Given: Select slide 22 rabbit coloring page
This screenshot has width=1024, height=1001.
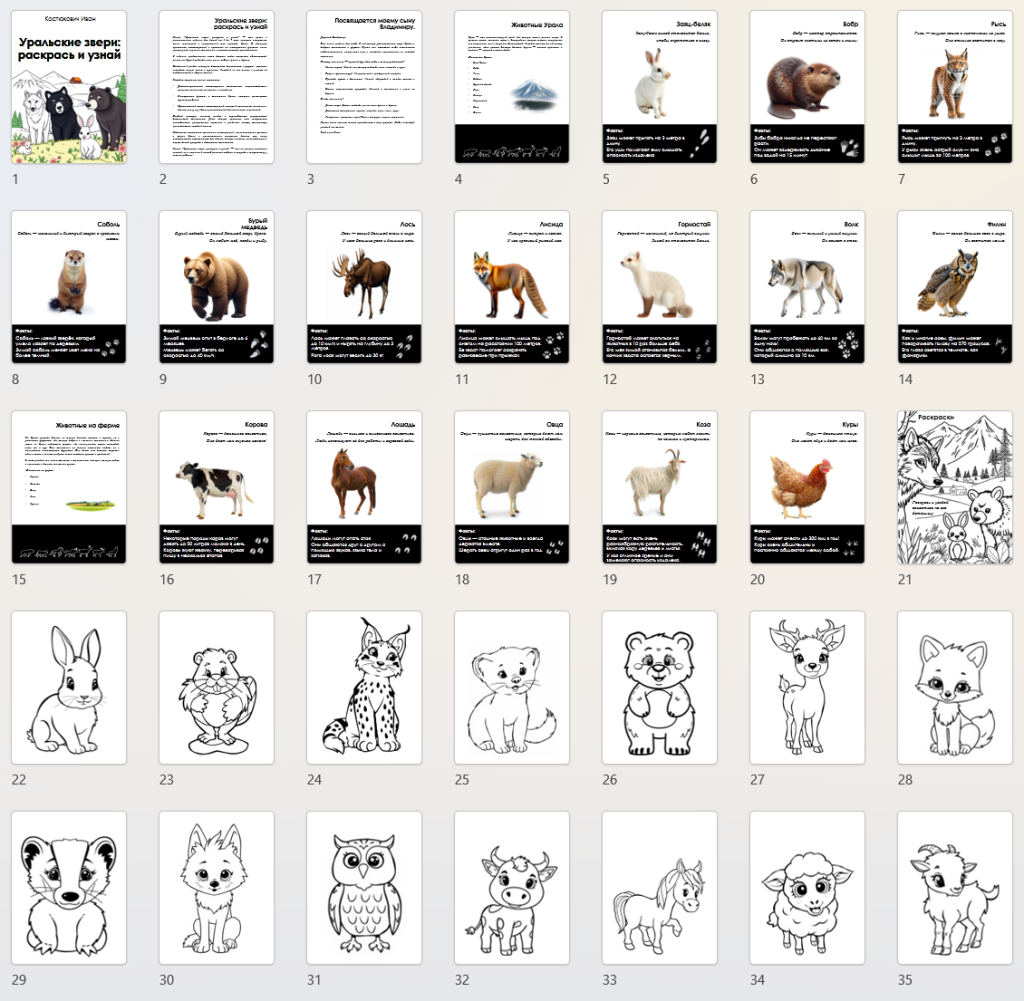Looking at the screenshot, I should point(69,688).
